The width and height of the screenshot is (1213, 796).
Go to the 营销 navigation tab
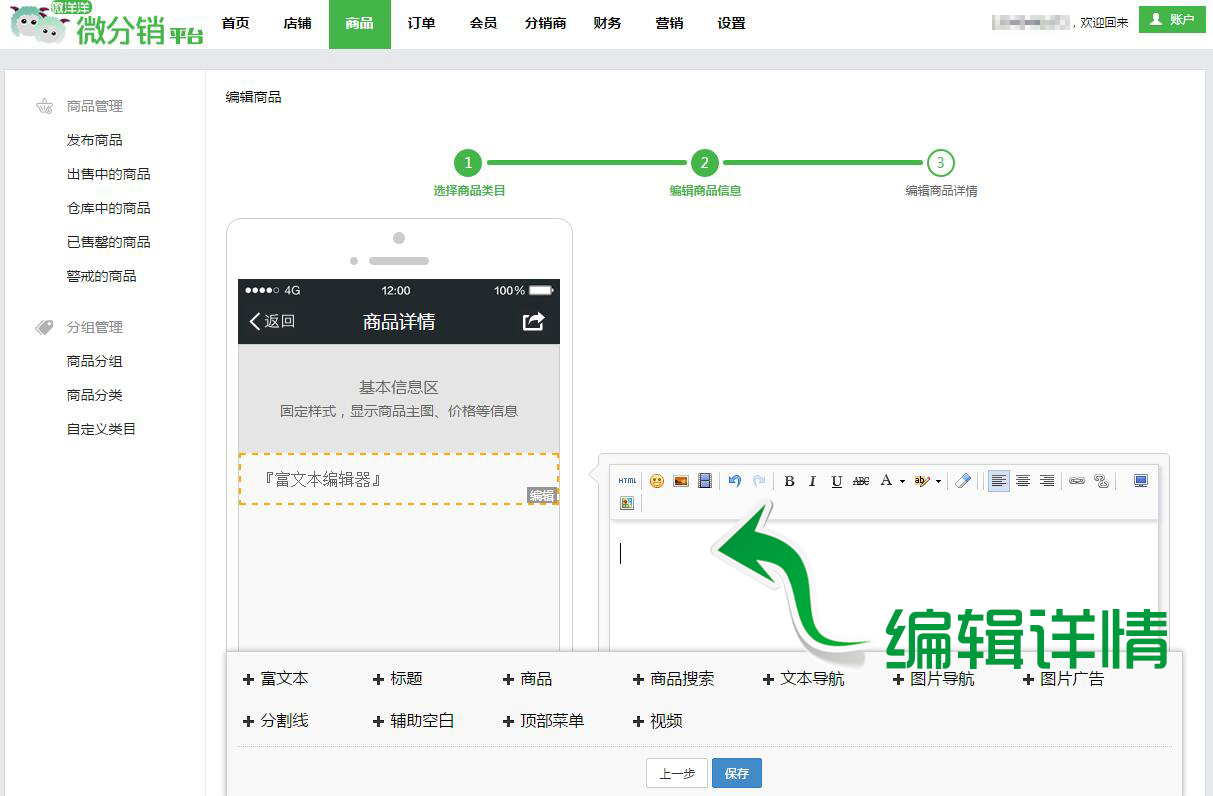click(x=669, y=24)
